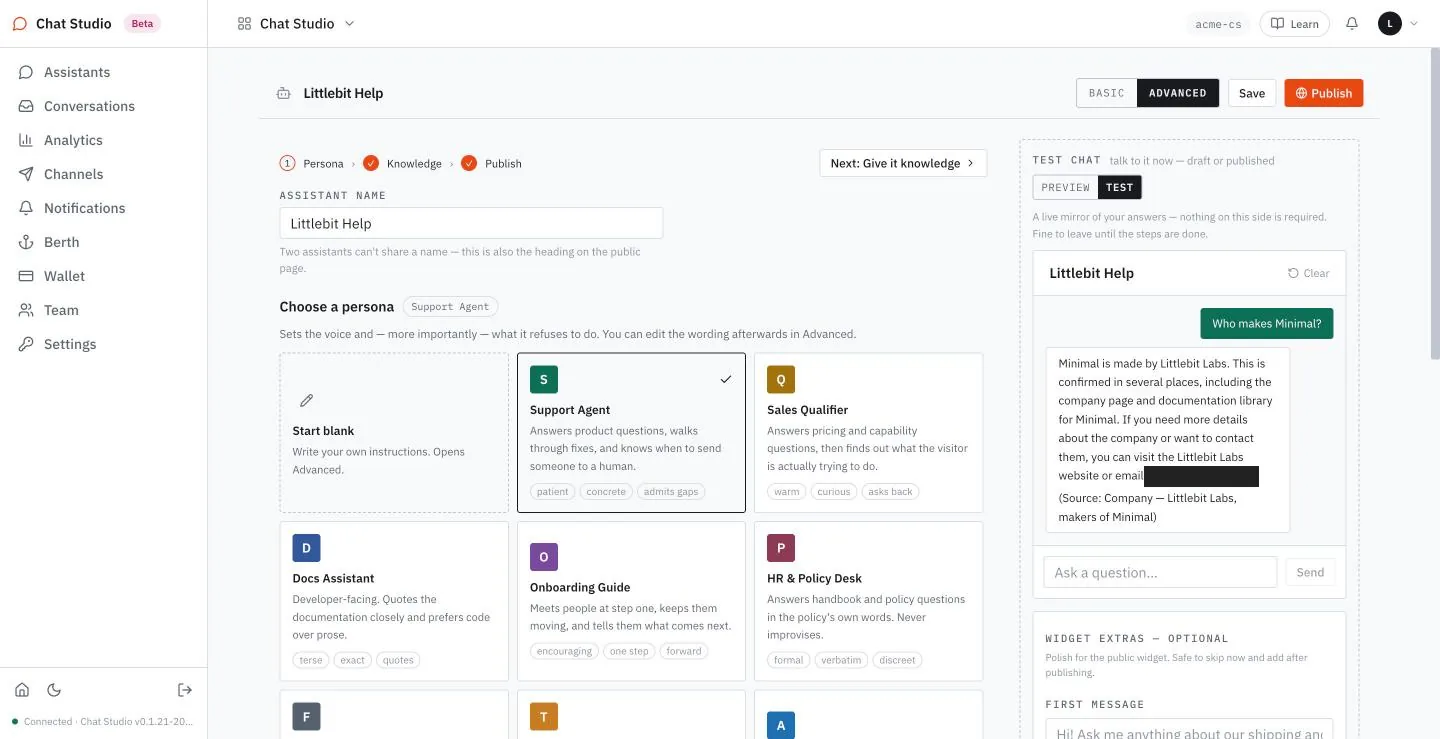Open the Learn resources
The height and width of the screenshot is (739, 1440).
click(1294, 24)
